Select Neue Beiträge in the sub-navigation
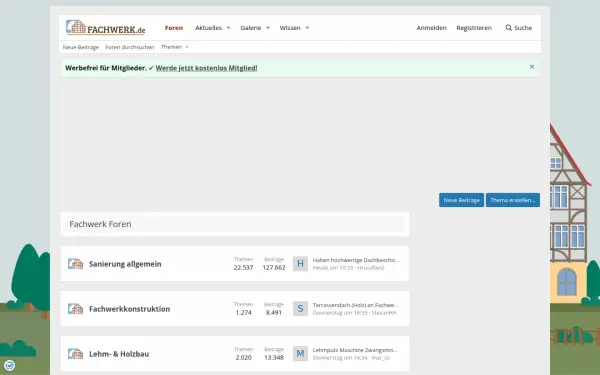Viewport: 600px width, 375px height. click(81, 47)
